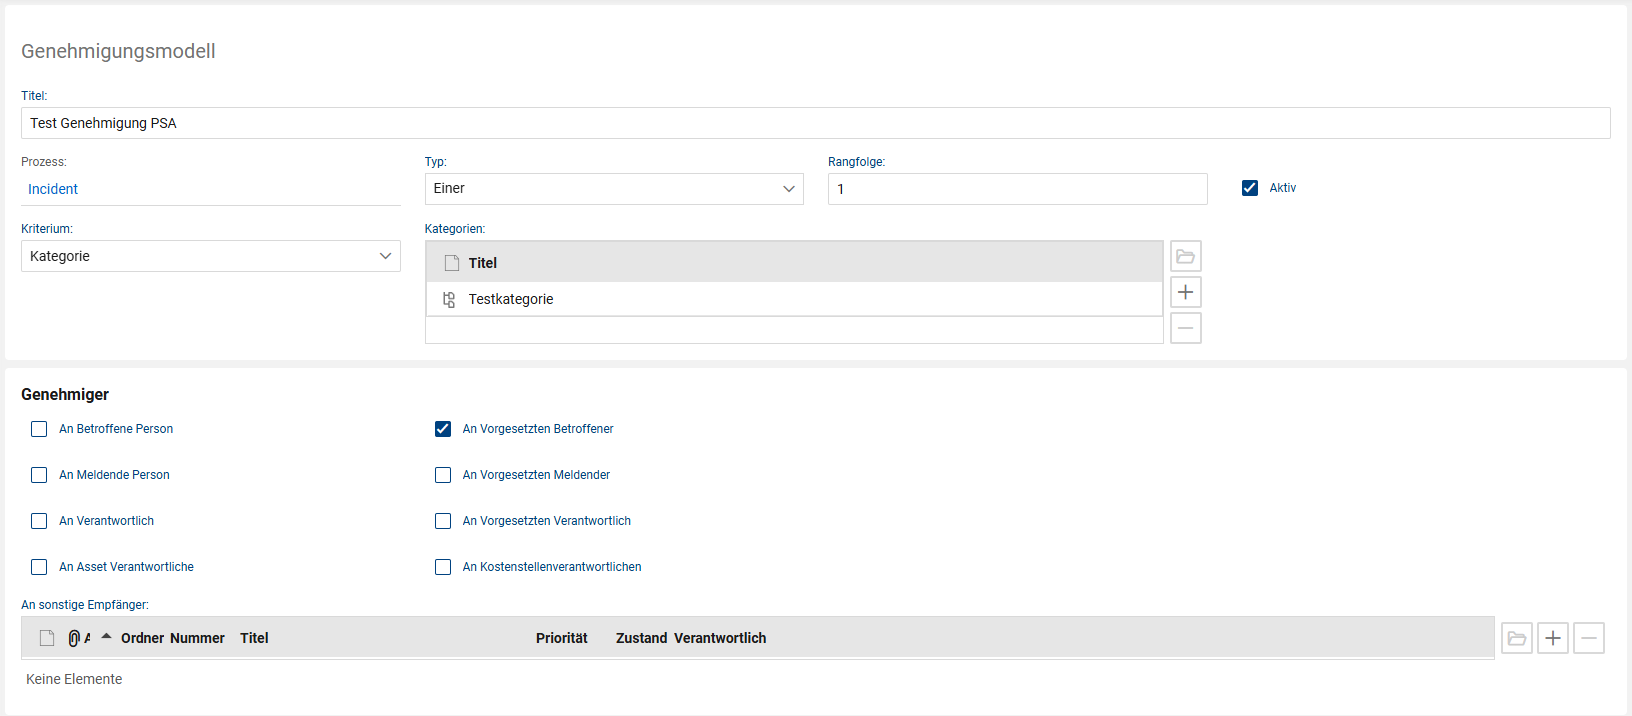Check An Asset Verantwortliche
The width and height of the screenshot is (1632, 716).
click(x=39, y=567)
